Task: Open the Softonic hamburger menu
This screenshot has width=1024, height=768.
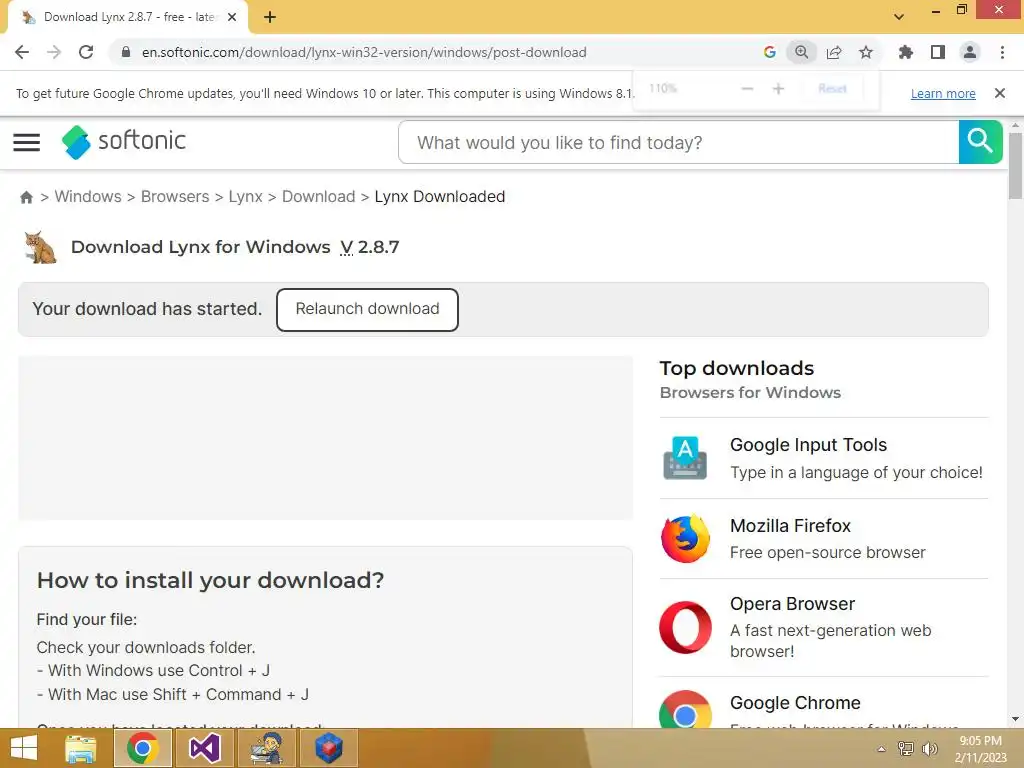Action: point(27,142)
